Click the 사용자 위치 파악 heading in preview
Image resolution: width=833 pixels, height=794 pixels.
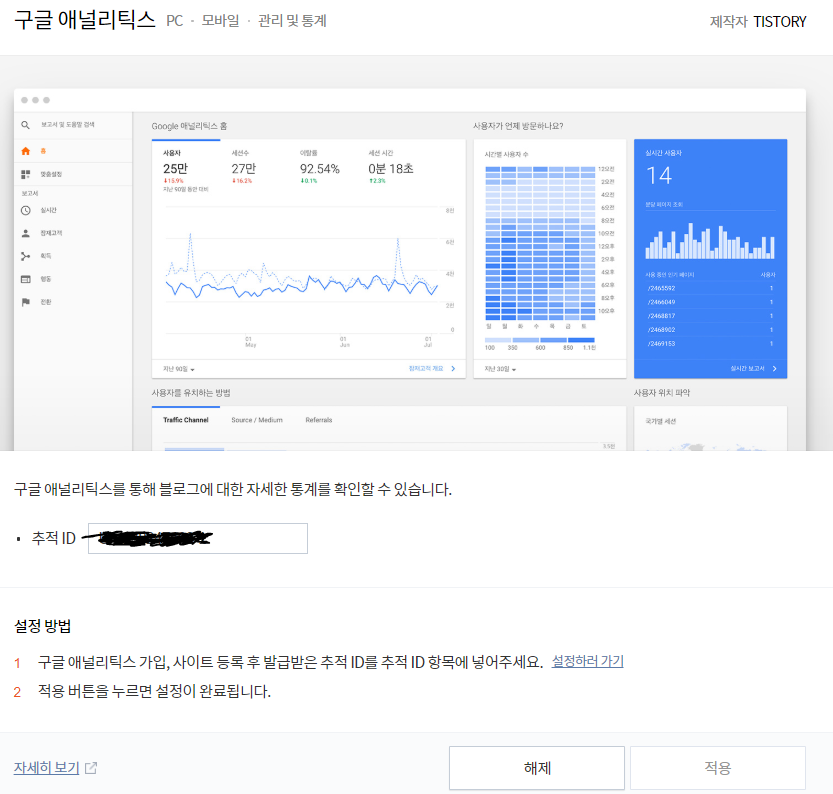pyautogui.click(x=661, y=393)
